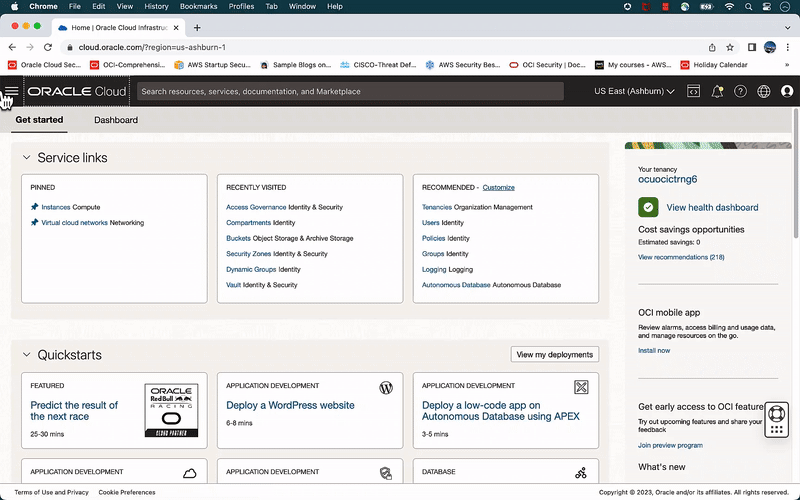Screen dimensions: 800x500
Task: Open the US East (Ashburn) region dropdown
Action: (x=634, y=91)
